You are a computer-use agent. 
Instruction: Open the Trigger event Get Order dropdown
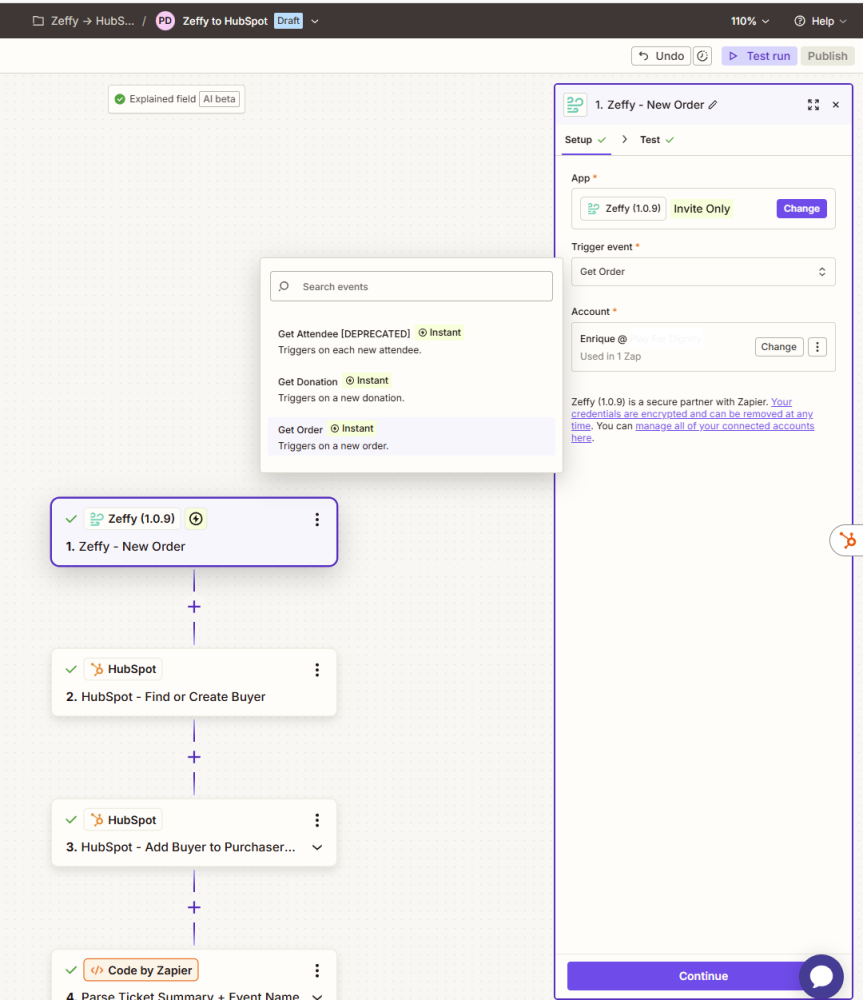tap(703, 272)
